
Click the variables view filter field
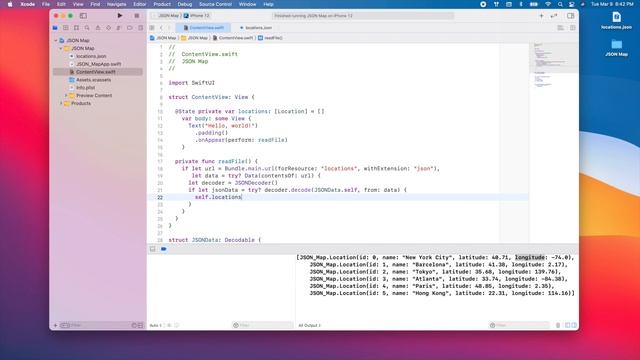(x=263, y=325)
